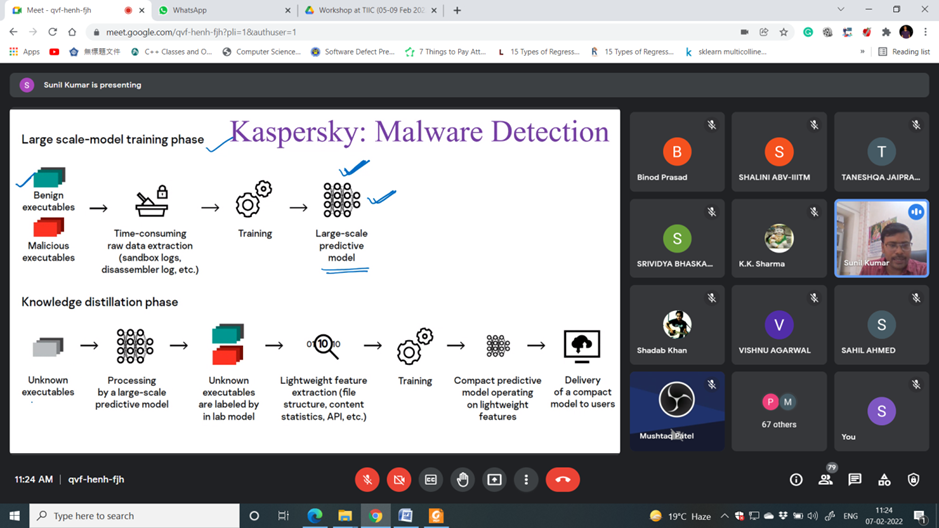Expand the hidden bookmarks overflow chevron
The width and height of the screenshot is (939, 528).
pyautogui.click(x=862, y=52)
